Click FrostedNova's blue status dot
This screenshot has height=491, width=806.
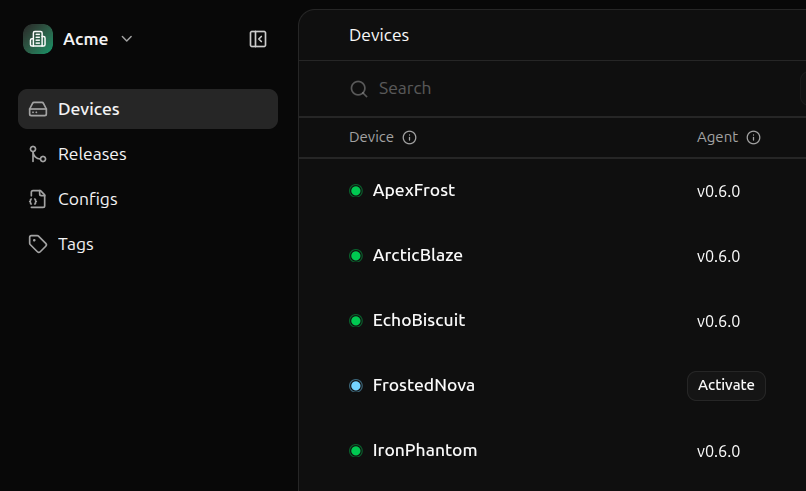[x=355, y=385]
